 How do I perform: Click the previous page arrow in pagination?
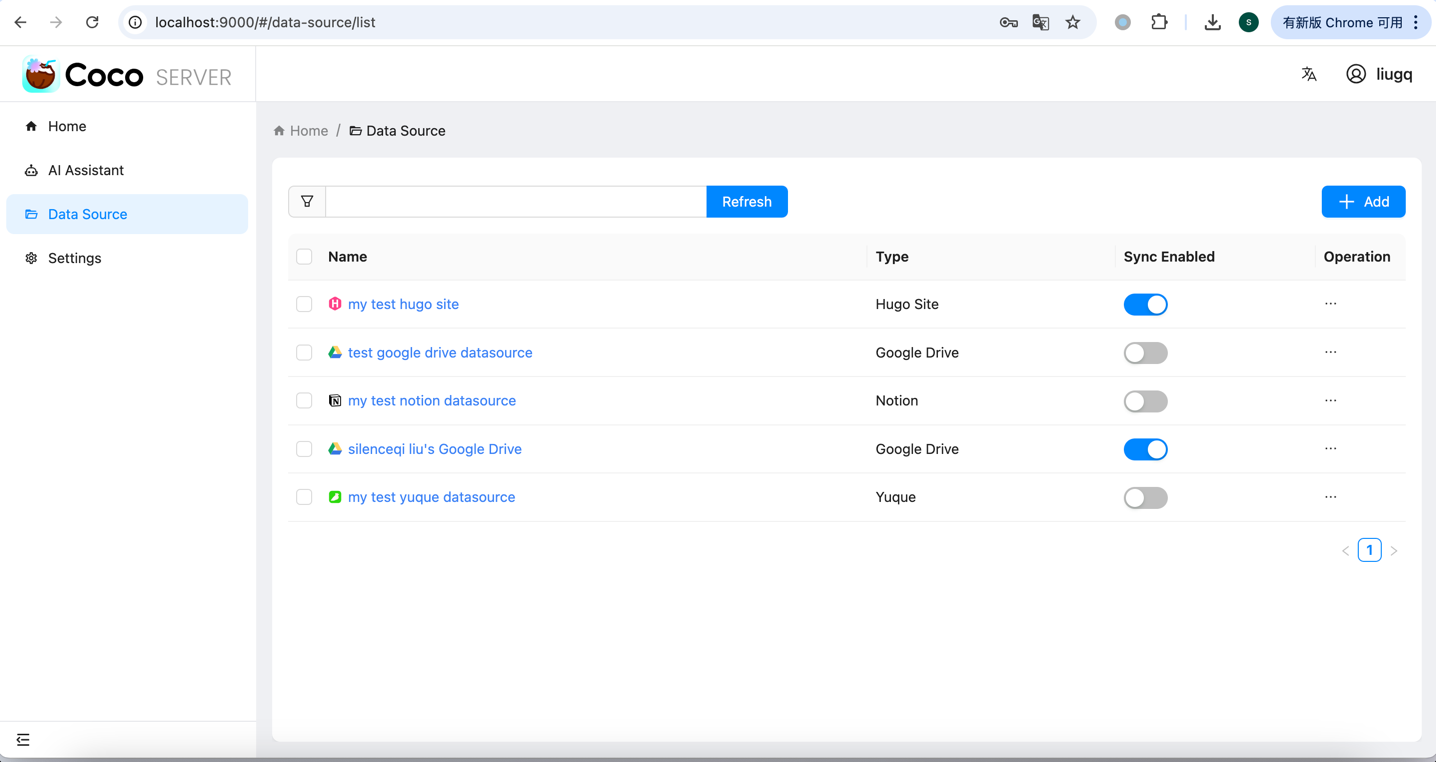click(1345, 551)
